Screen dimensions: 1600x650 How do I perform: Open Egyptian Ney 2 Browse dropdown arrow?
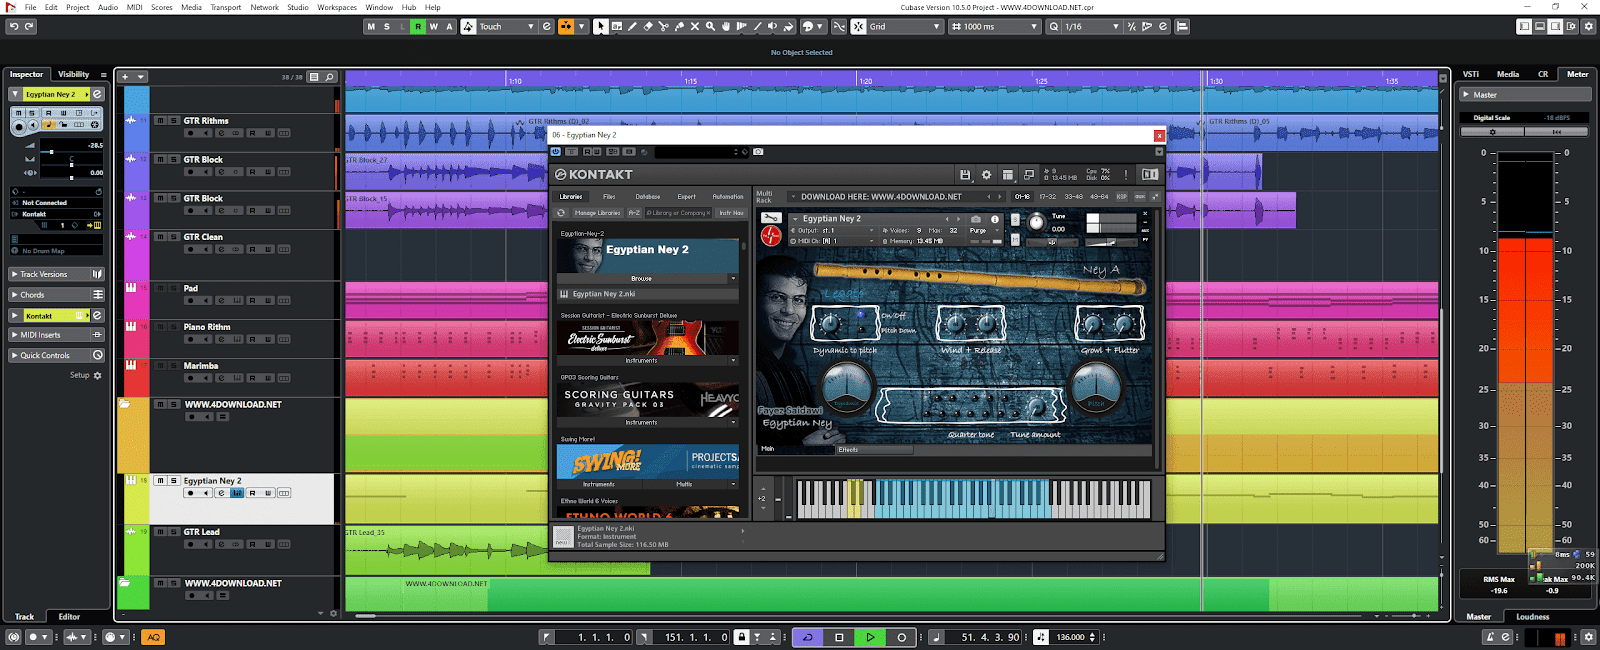733,279
